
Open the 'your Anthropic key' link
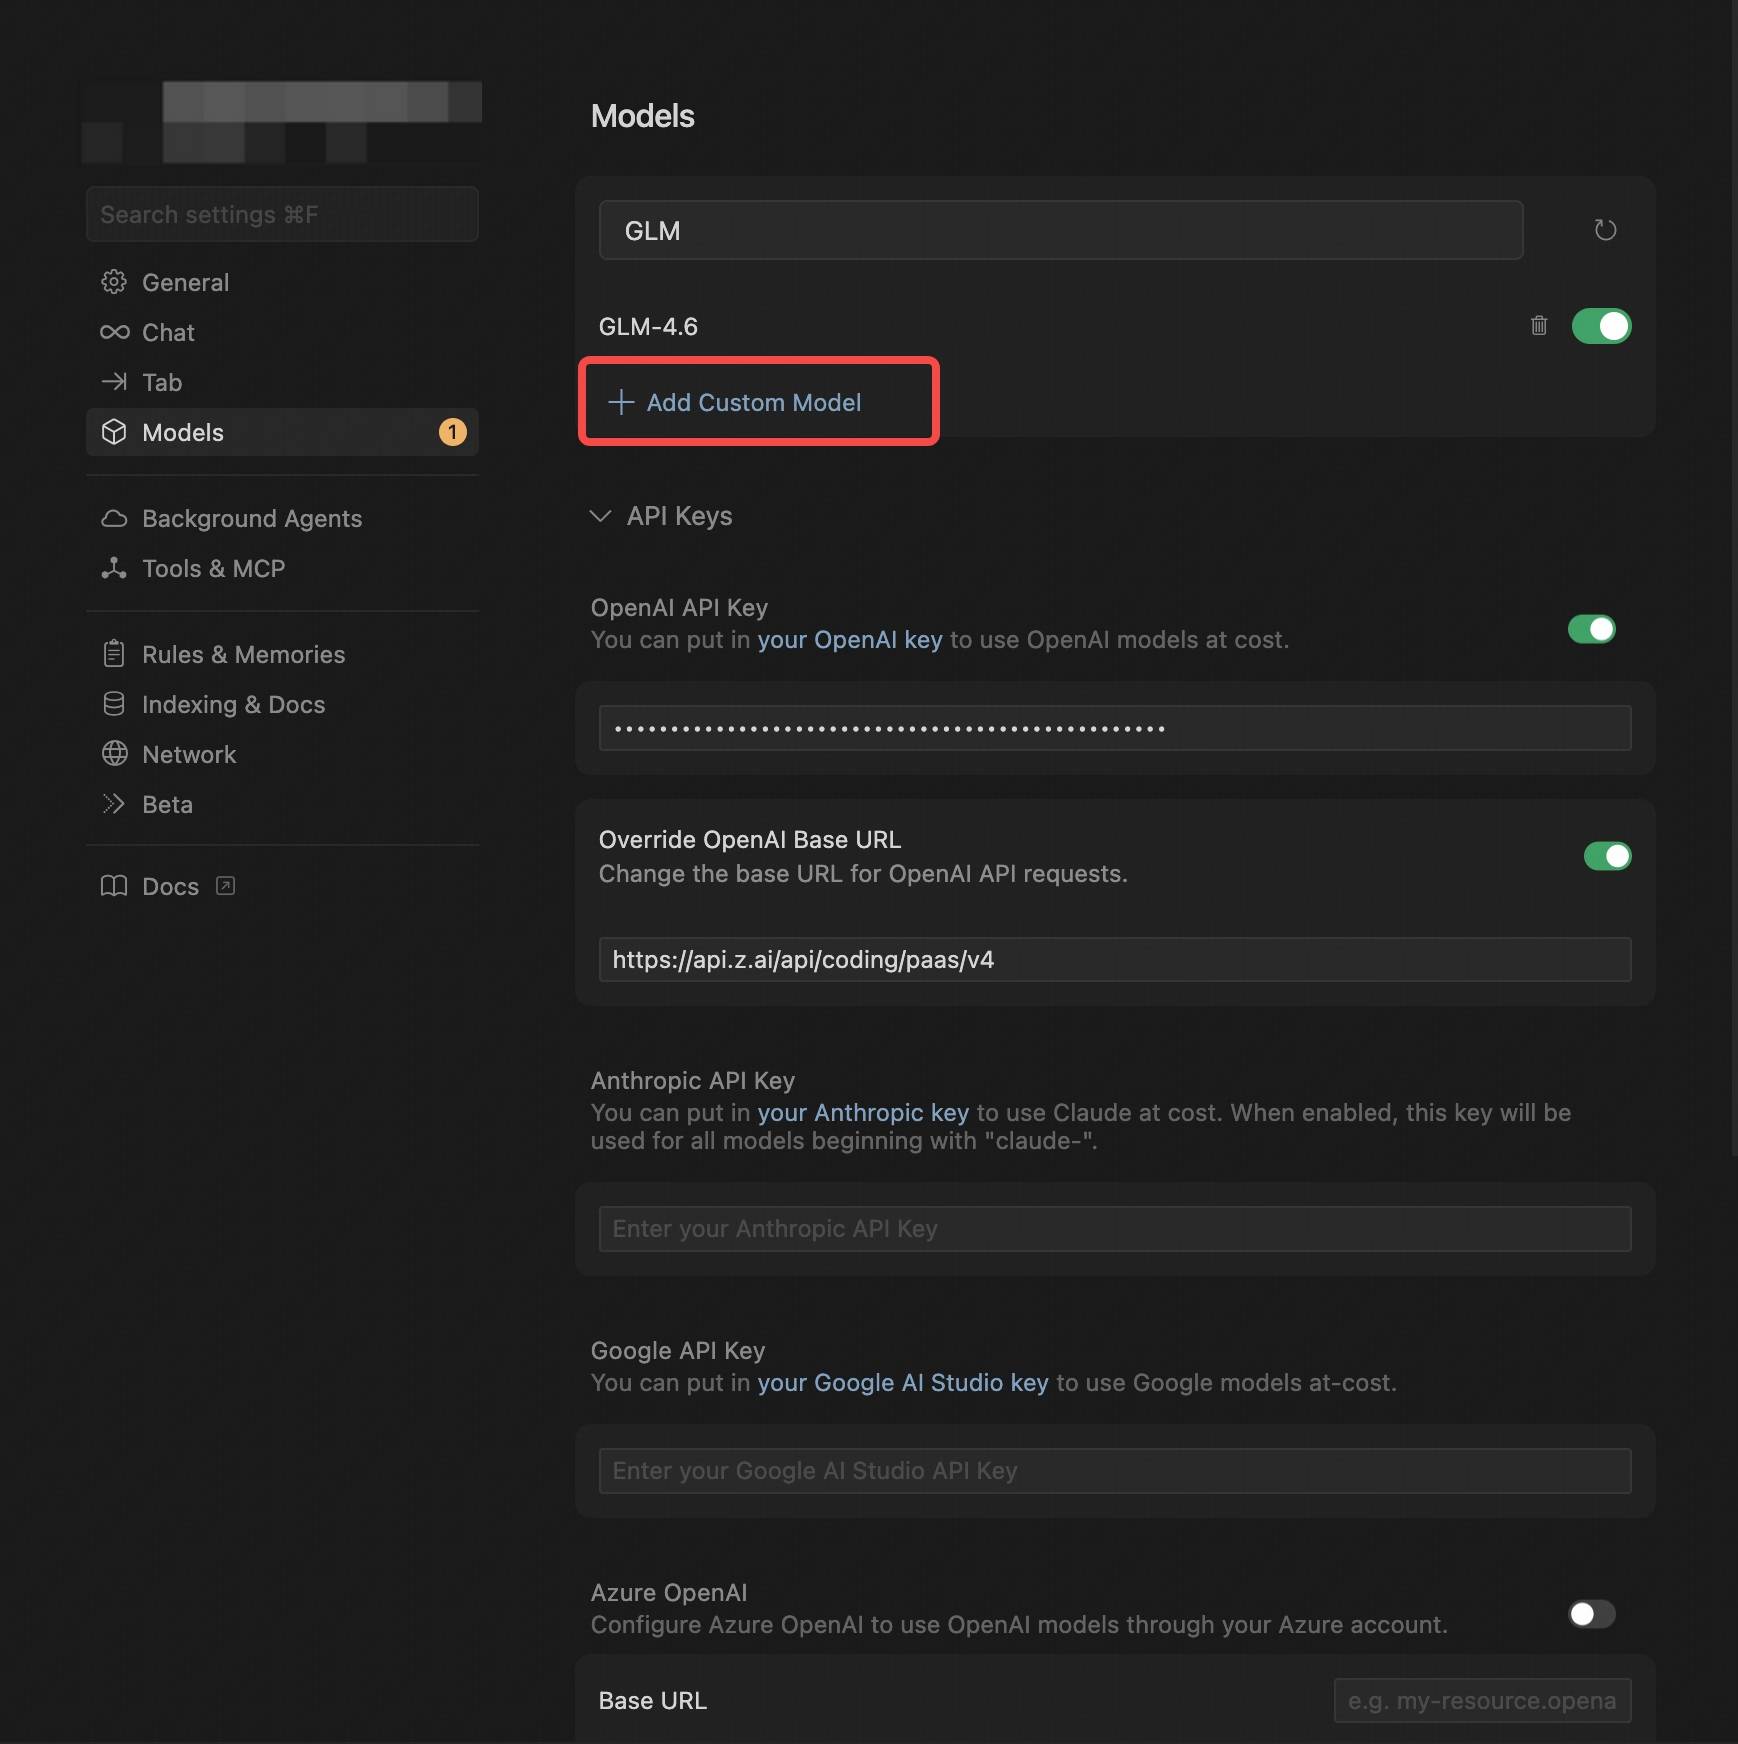(862, 1112)
